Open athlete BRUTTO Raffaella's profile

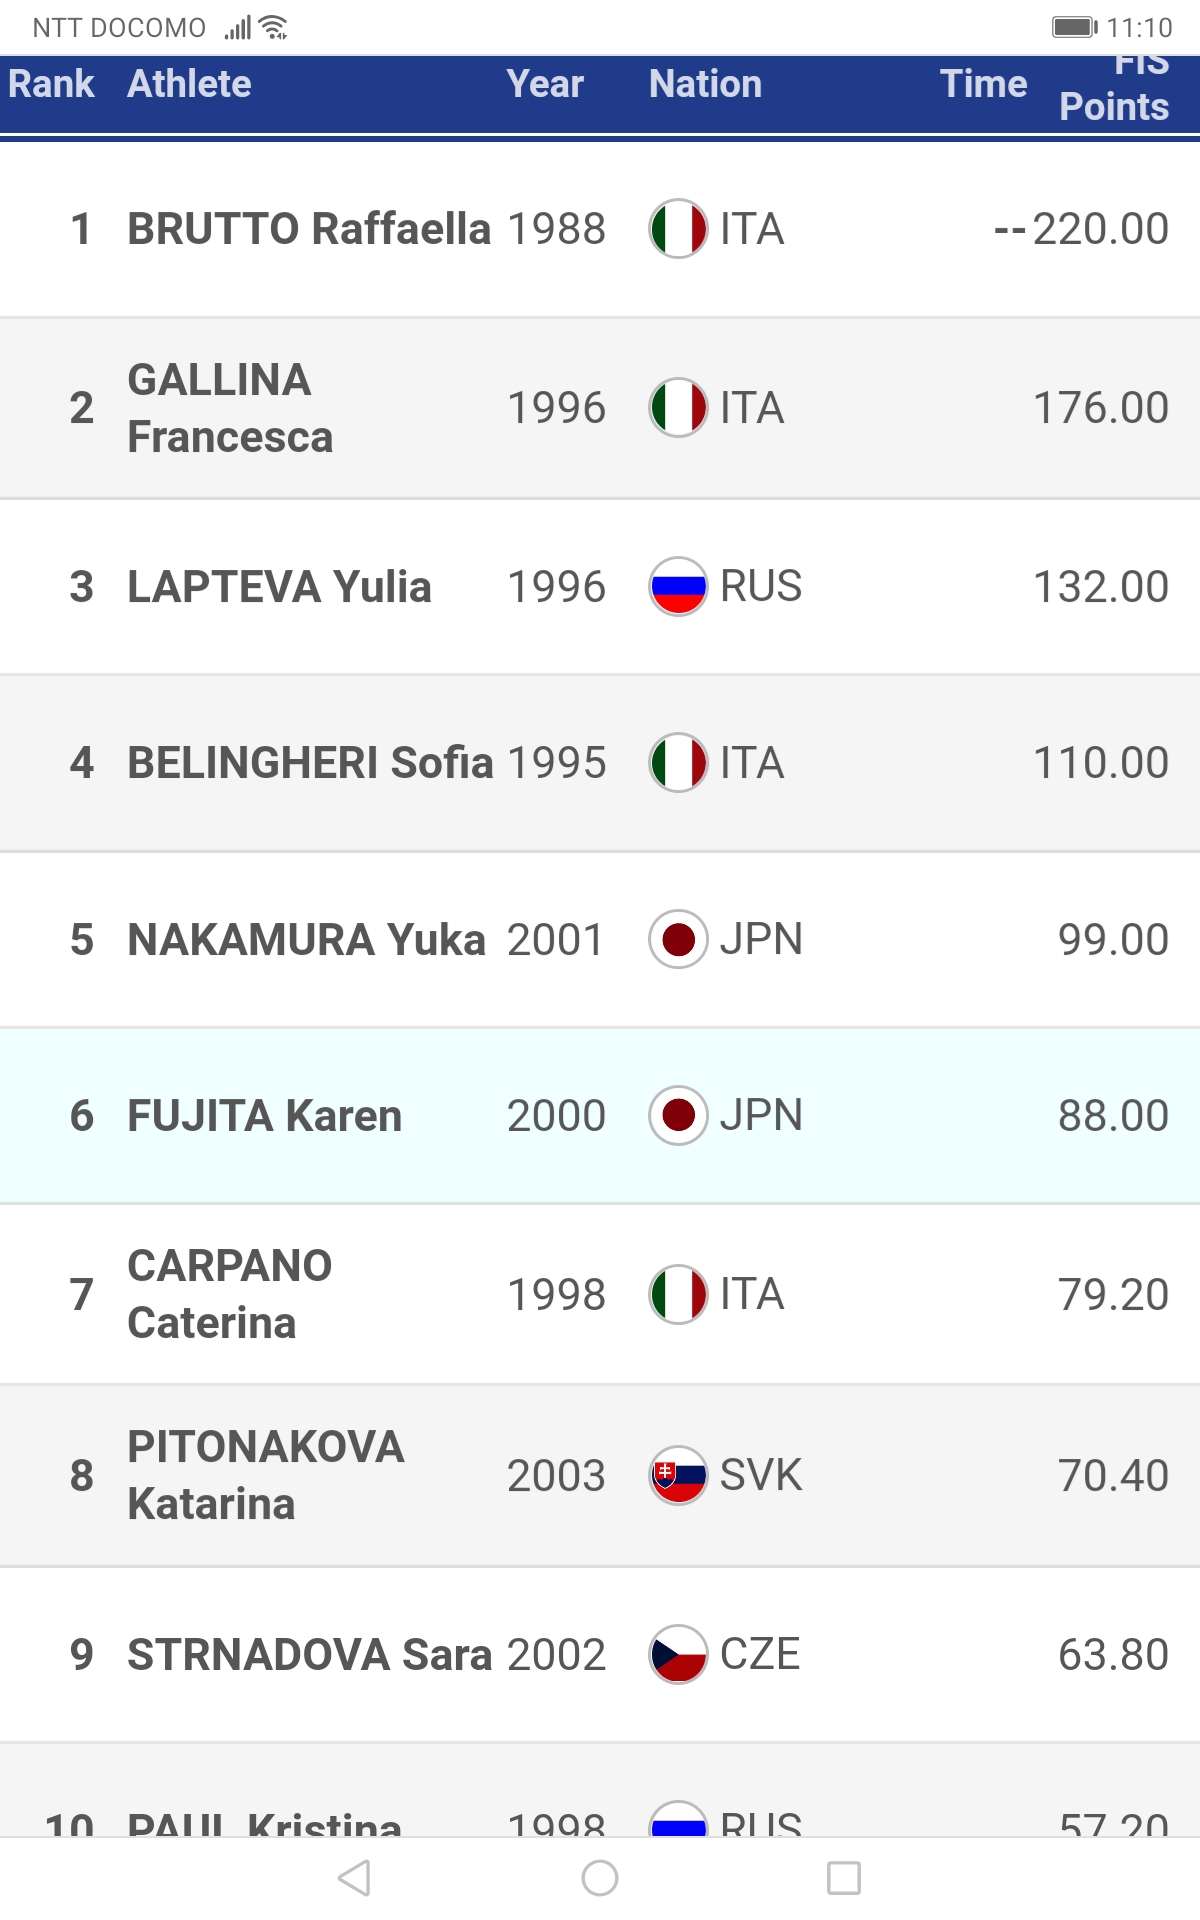(x=309, y=229)
